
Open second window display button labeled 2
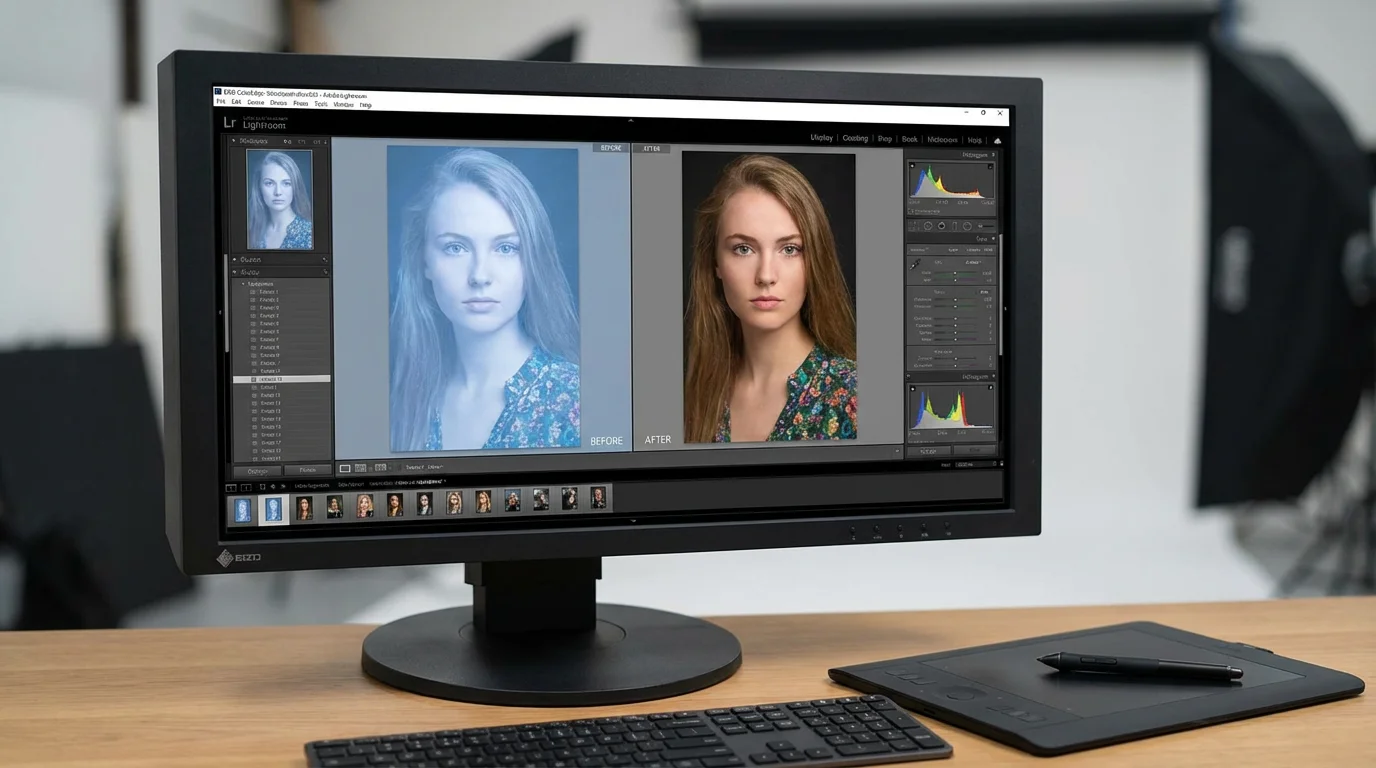246,488
